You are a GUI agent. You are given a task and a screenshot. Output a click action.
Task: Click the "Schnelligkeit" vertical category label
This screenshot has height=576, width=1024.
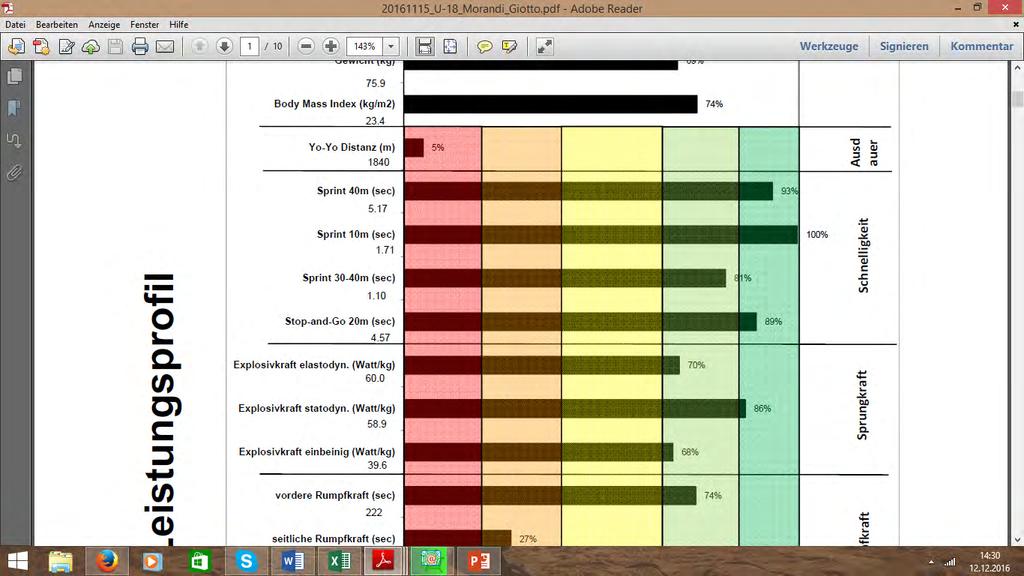[863, 255]
